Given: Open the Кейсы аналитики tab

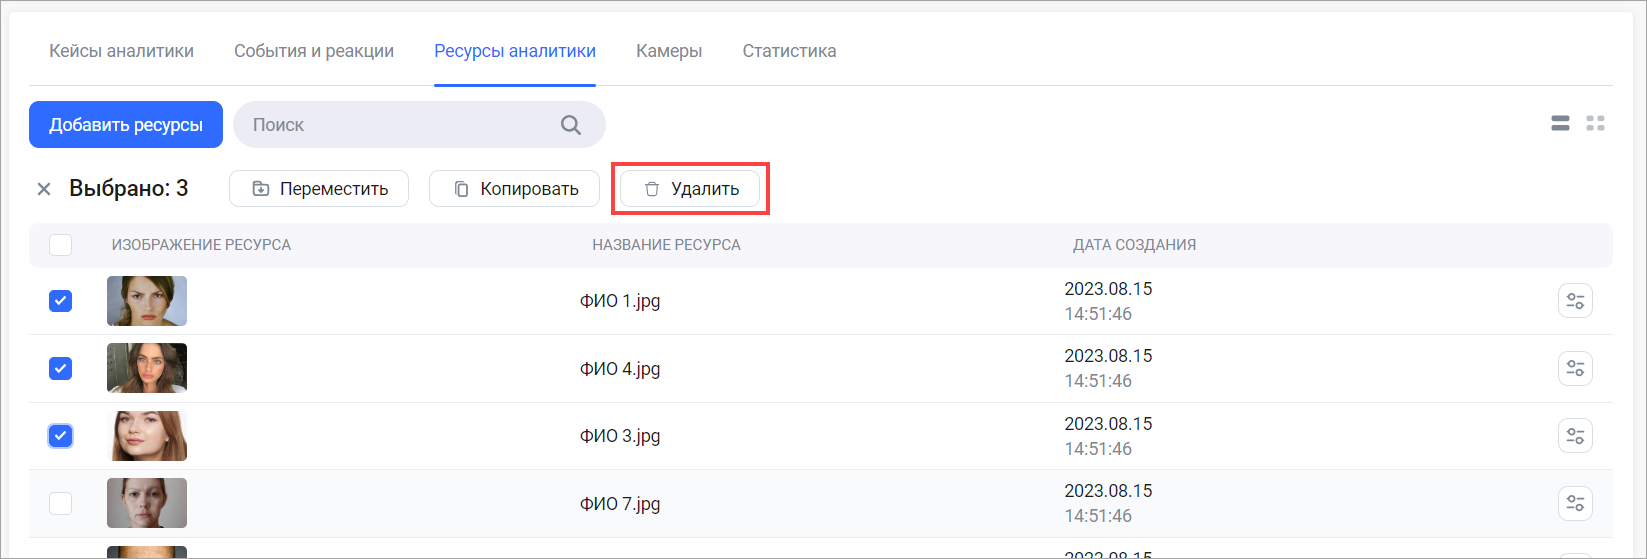Looking at the screenshot, I should [122, 51].
